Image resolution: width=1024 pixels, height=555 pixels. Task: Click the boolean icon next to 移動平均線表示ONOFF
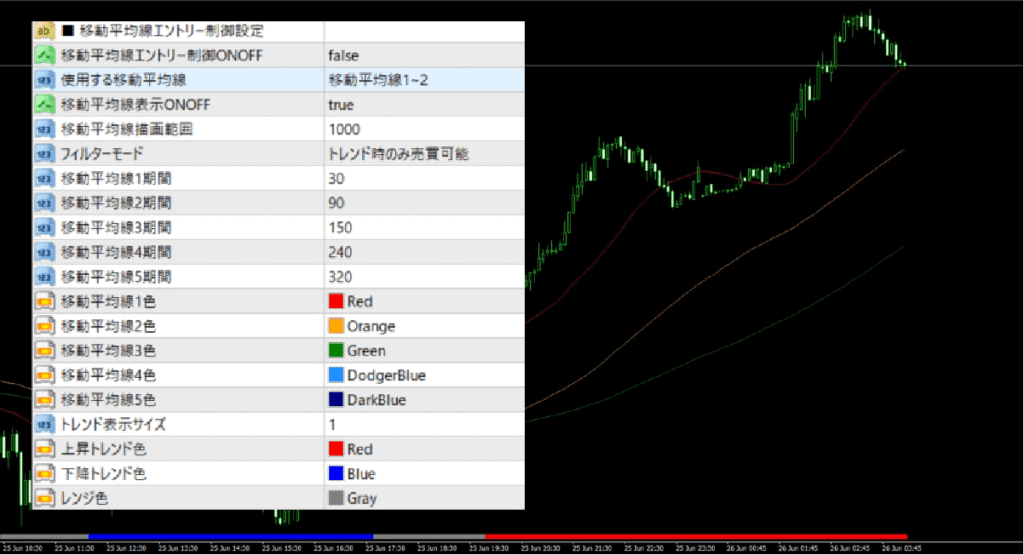point(44,105)
